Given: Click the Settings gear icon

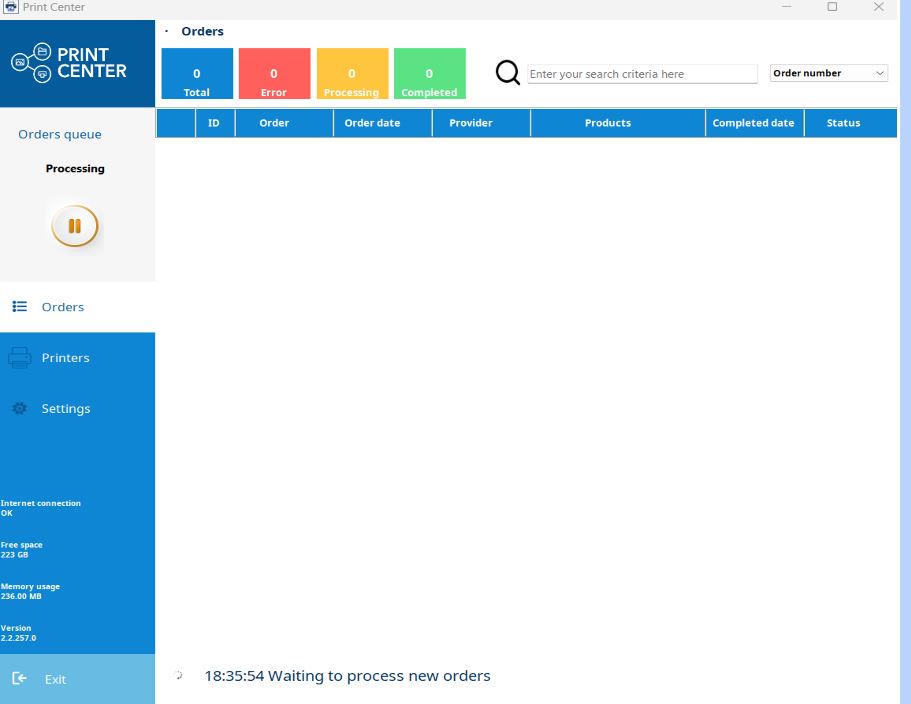Looking at the screenshot, I should click(19, 409).
